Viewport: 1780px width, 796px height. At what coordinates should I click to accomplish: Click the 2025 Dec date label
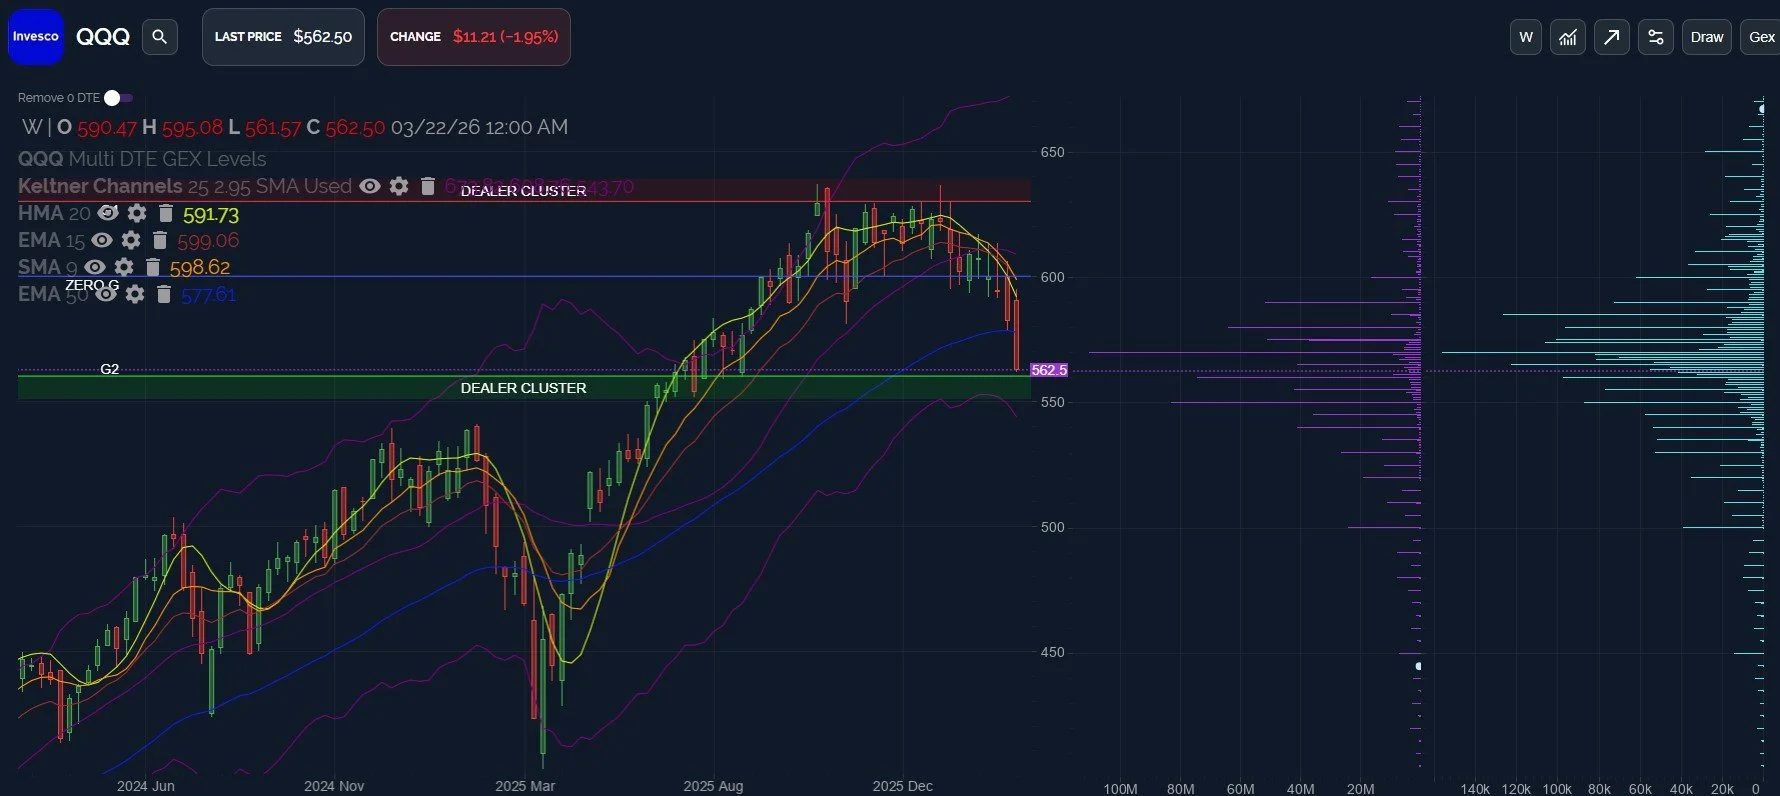[902, 786]
